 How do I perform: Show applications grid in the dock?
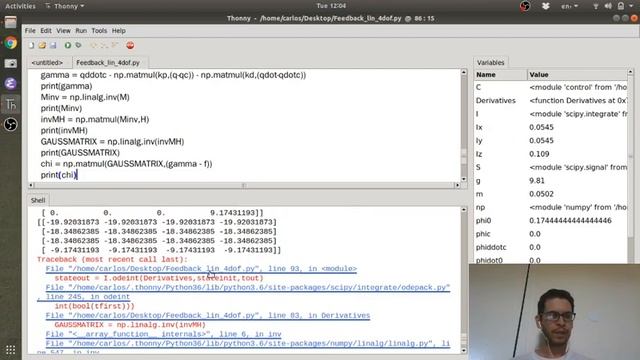tap(11, 350)
